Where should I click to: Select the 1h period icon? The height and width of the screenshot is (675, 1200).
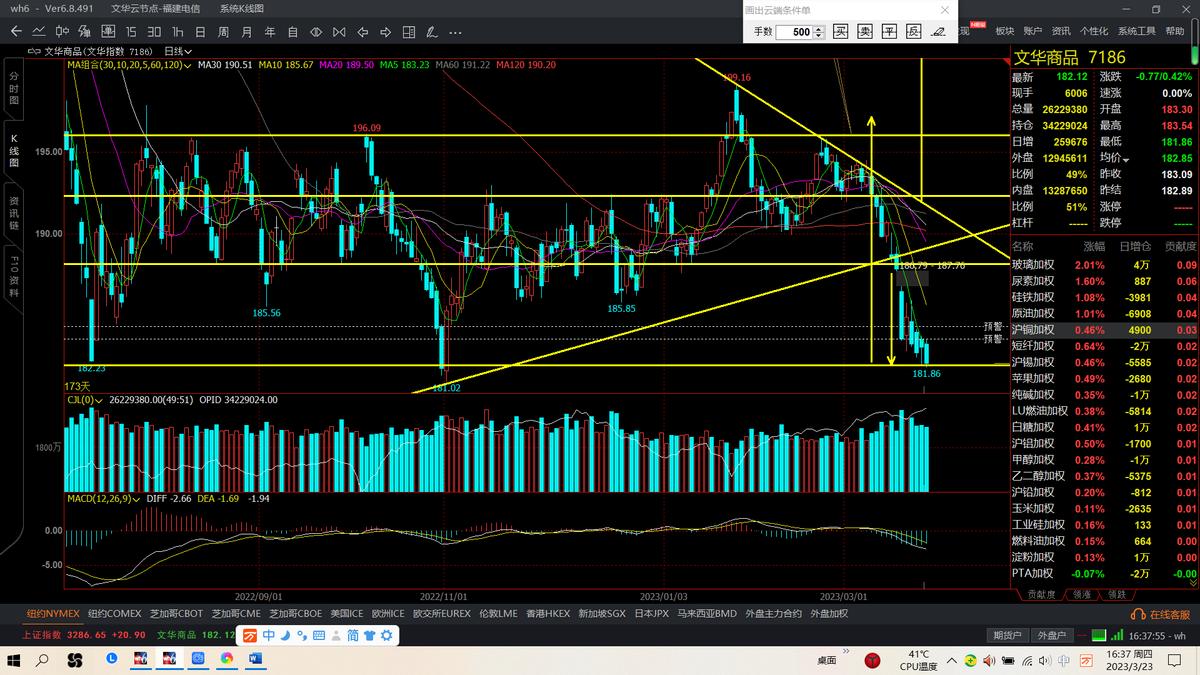point(177,32)
